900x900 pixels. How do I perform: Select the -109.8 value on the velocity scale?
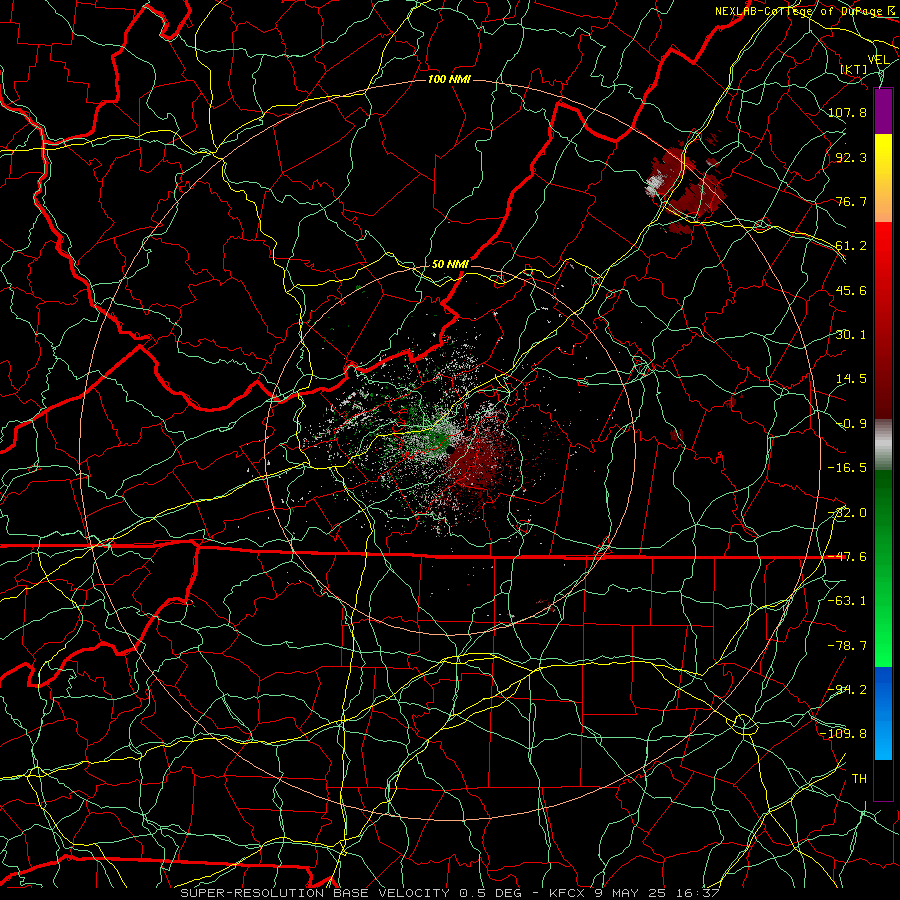(x=844, y=734)
